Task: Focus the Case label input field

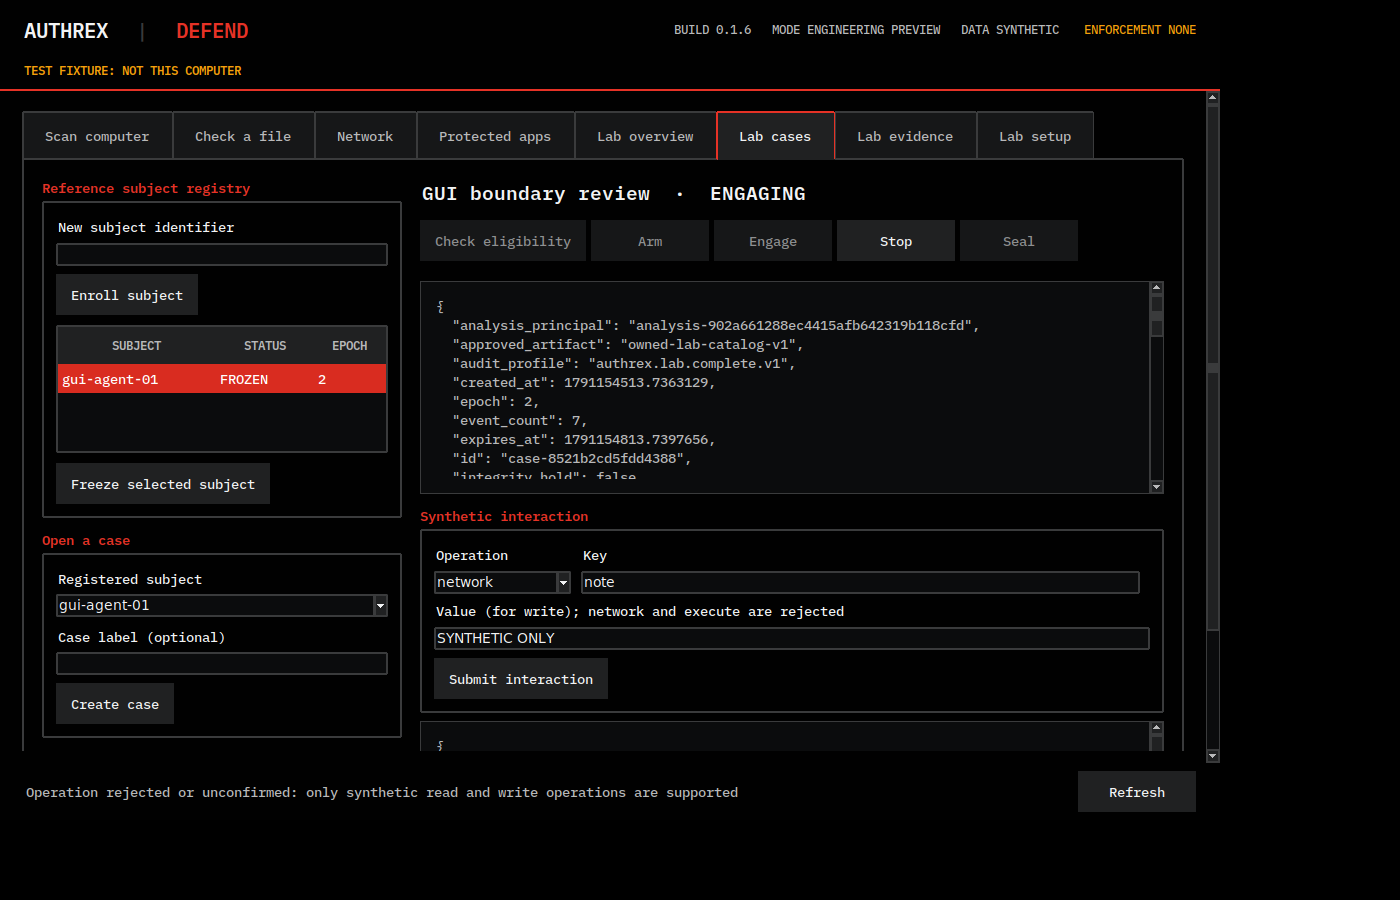Action: (222, 663)
